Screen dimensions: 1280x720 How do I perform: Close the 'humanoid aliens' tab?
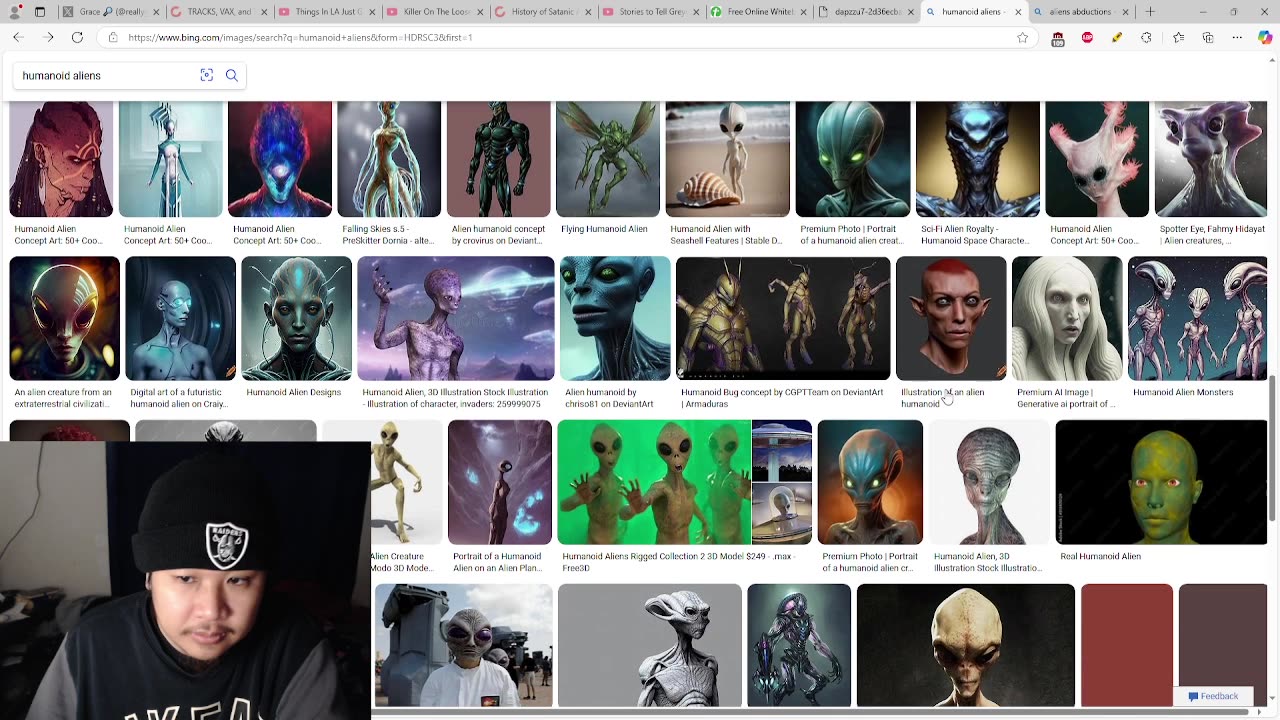pos(1019,12)
